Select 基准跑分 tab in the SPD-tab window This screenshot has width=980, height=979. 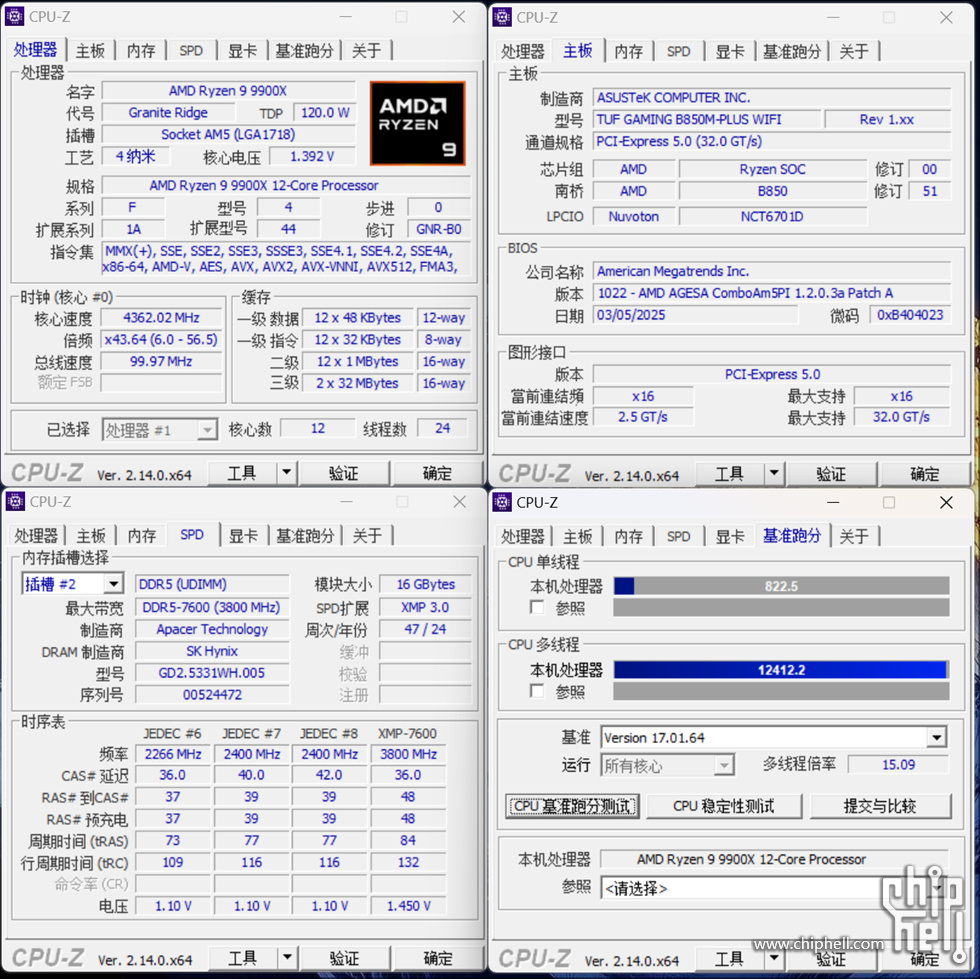point(305,536)
